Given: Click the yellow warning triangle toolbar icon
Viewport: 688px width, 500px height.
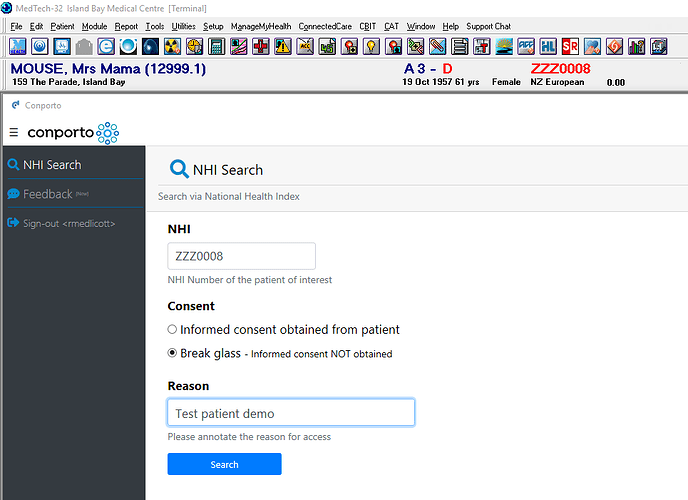Looking at the screenshot, I should (282, 46).
